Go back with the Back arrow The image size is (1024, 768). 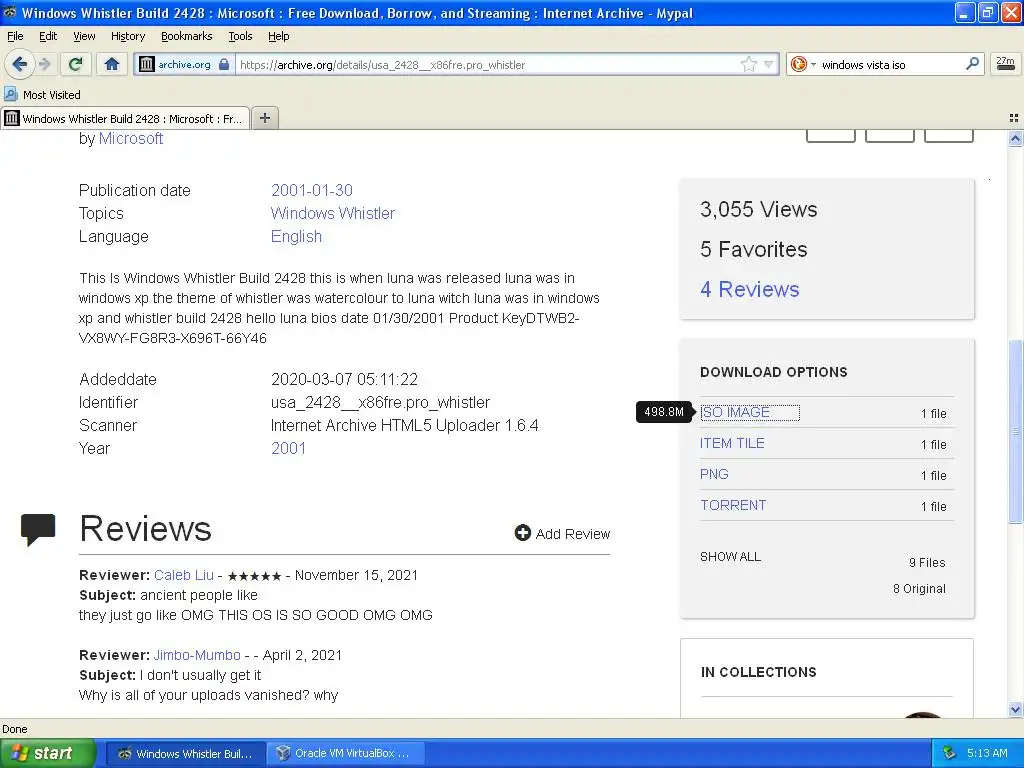(19, 64)
